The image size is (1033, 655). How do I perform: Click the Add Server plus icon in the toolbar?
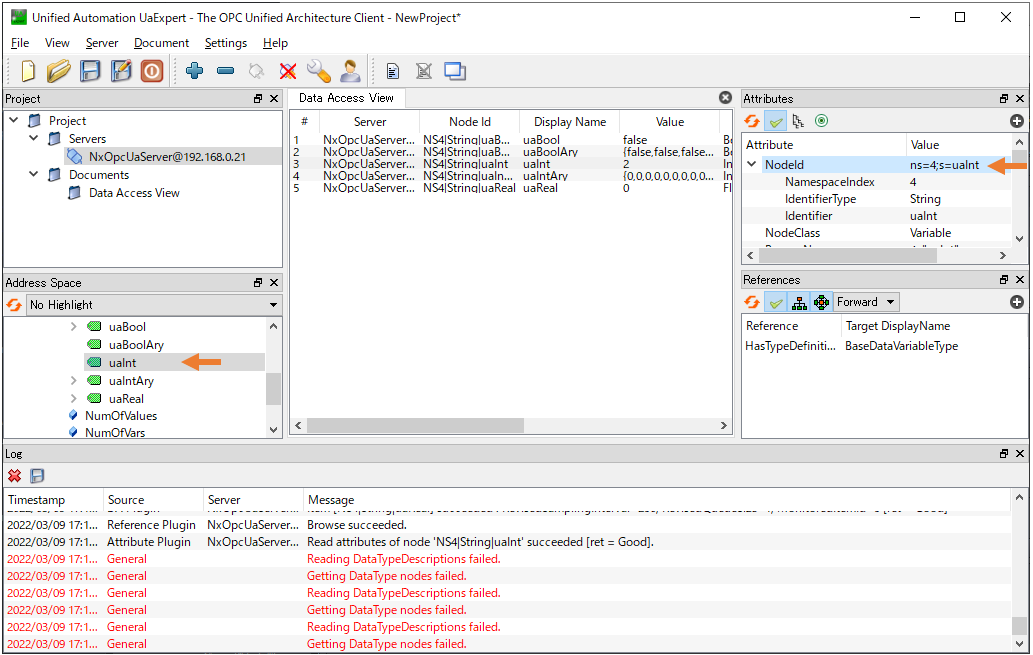click(195, 71)
